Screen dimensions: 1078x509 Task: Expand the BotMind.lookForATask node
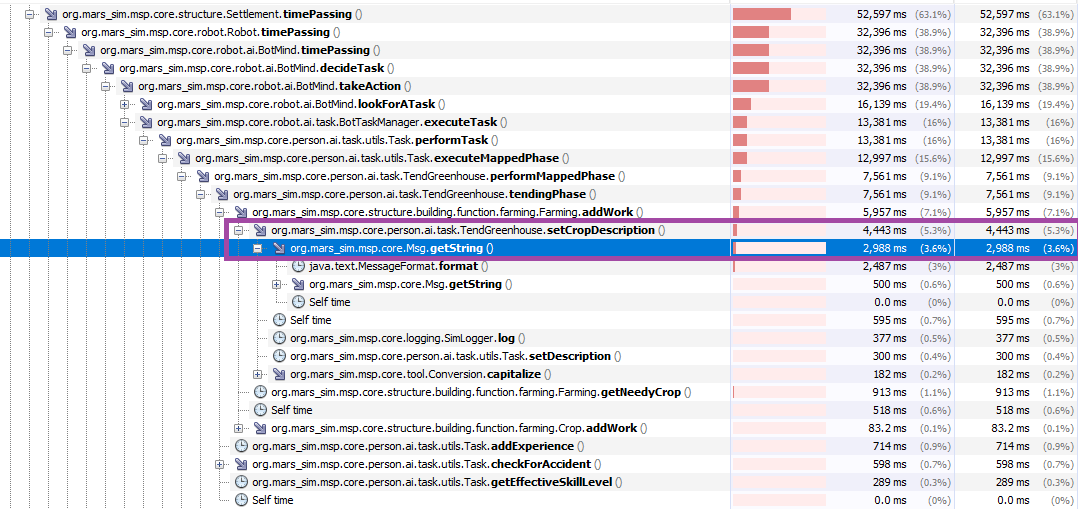(x=124, y=104)
